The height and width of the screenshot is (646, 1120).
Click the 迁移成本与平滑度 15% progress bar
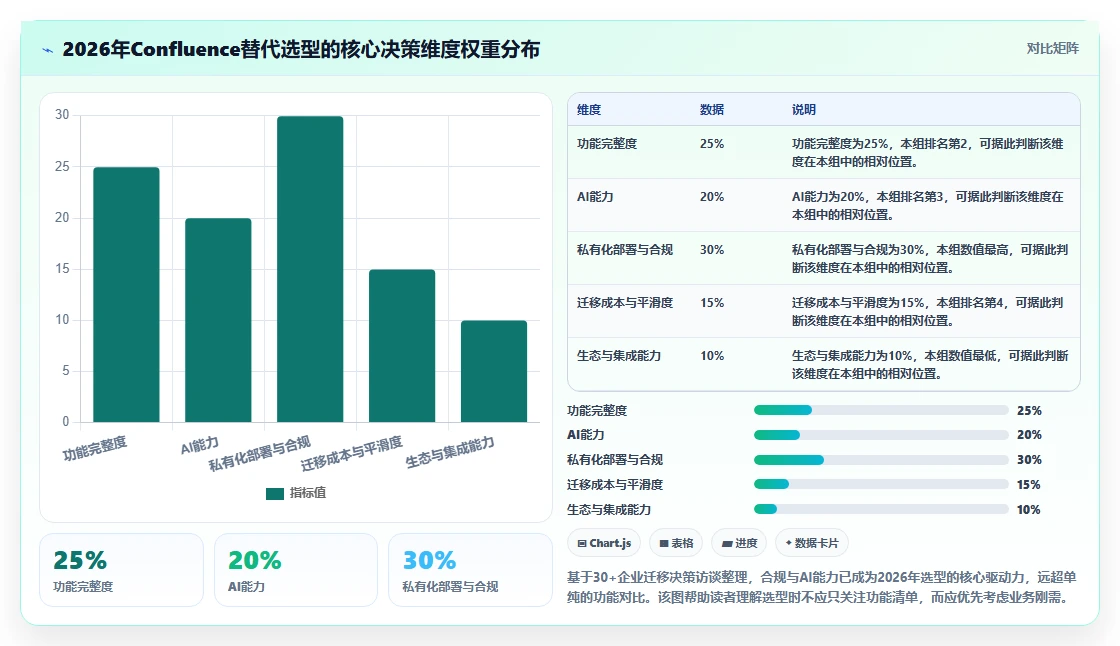click(881, 484)
